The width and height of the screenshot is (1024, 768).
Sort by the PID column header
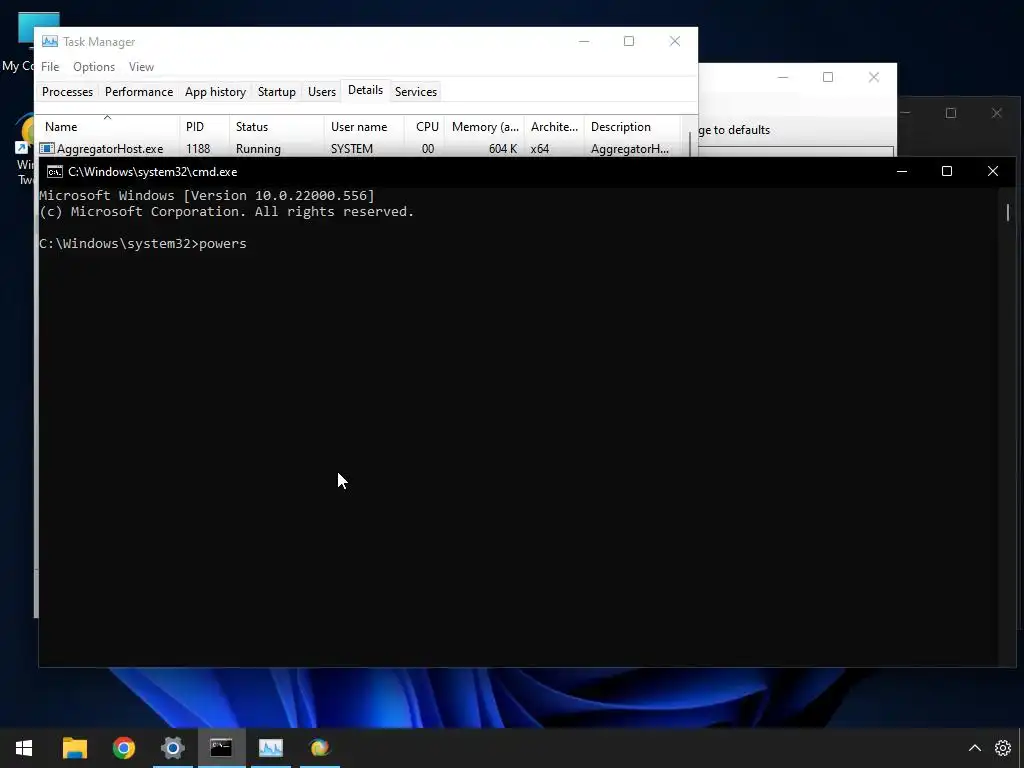point(204,127)
